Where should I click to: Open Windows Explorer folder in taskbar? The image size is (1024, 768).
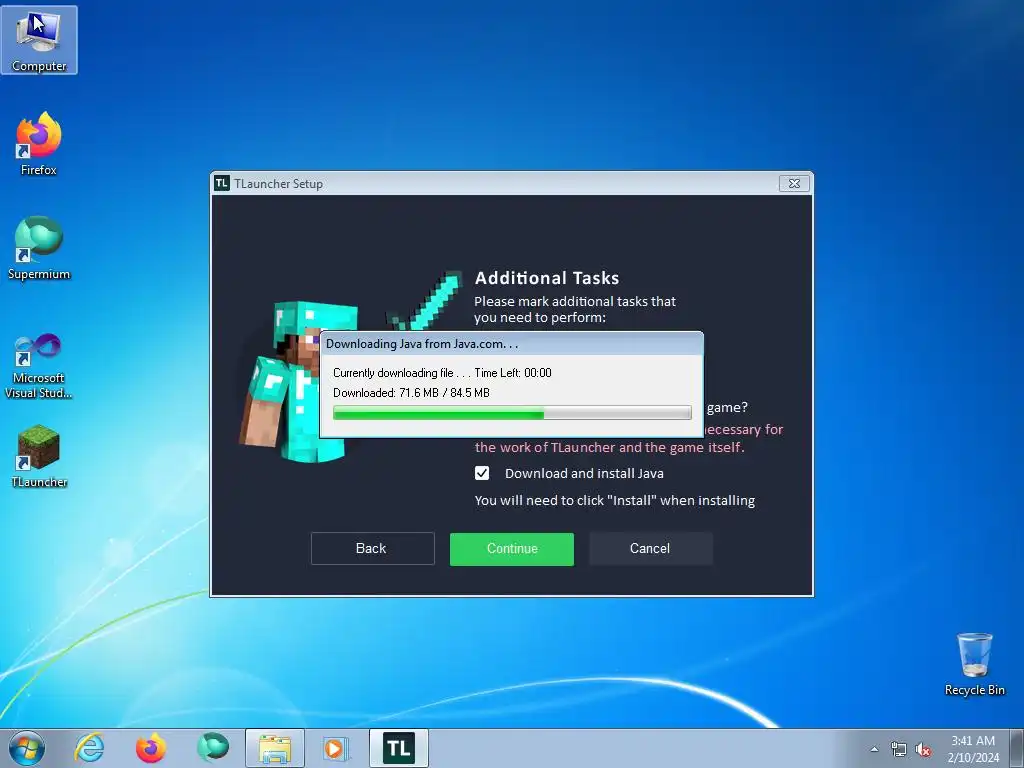pos(275,748)
